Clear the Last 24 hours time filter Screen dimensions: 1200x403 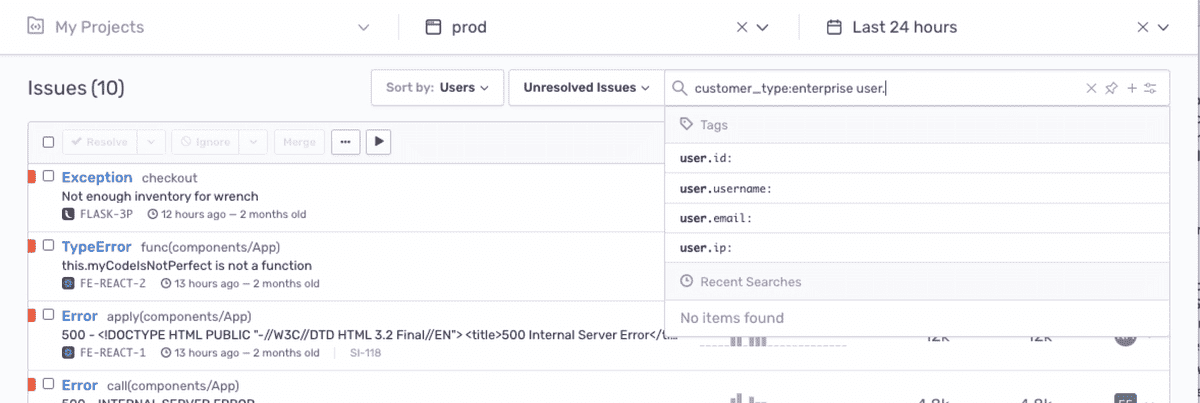[x=1142, y=27]
